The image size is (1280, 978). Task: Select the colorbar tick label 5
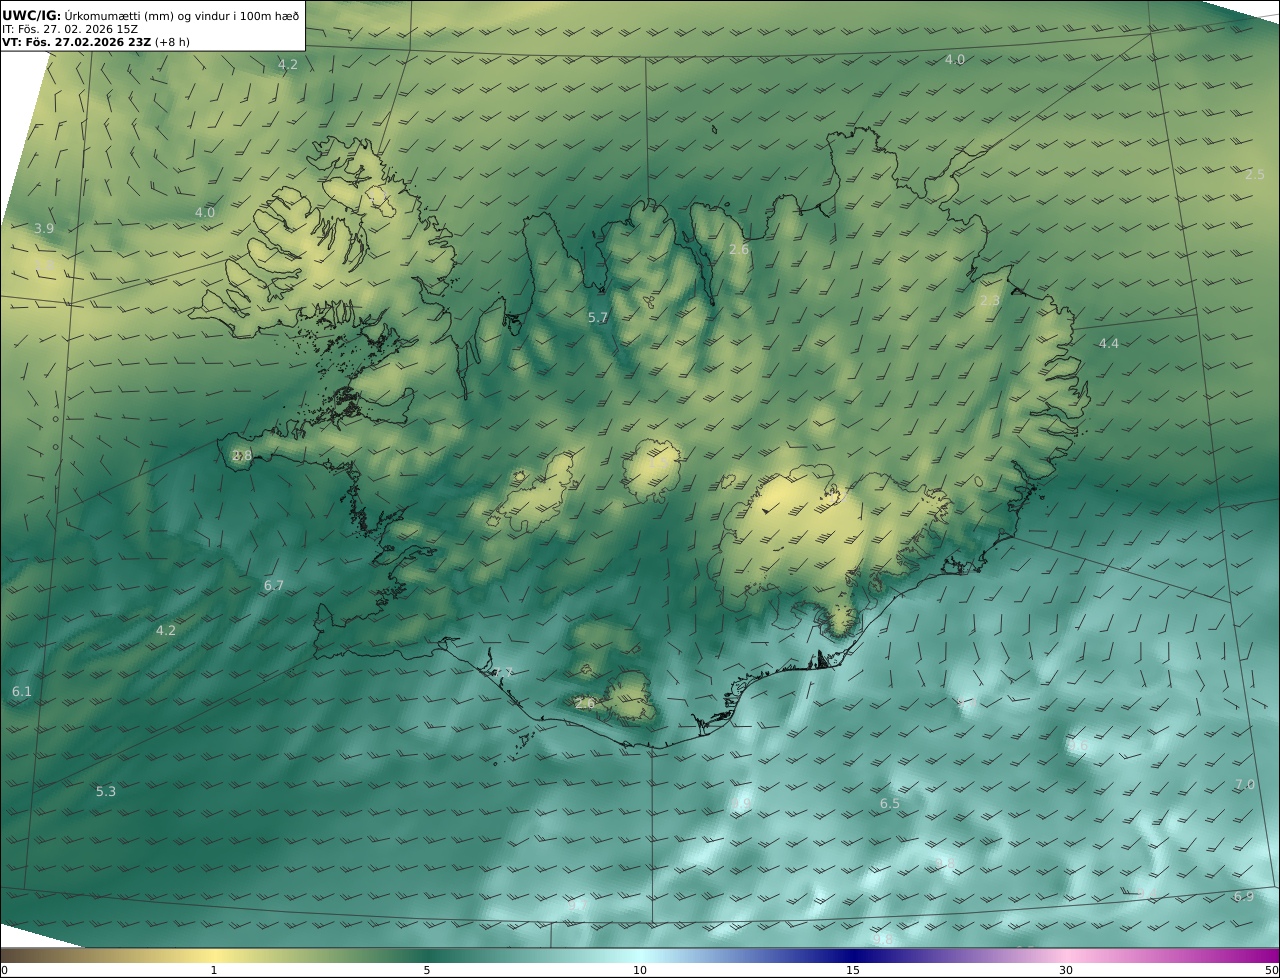(427, 970)
